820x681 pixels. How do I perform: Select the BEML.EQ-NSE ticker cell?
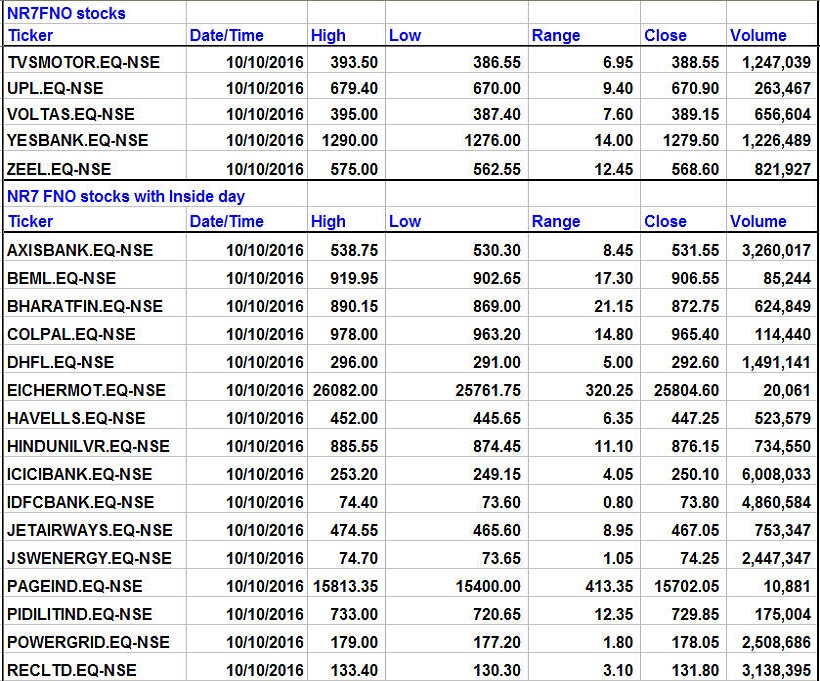[62, 278]
